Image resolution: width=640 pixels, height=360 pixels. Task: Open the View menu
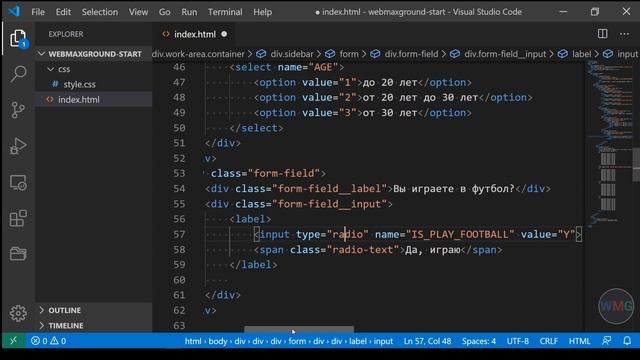click(138, 12)
